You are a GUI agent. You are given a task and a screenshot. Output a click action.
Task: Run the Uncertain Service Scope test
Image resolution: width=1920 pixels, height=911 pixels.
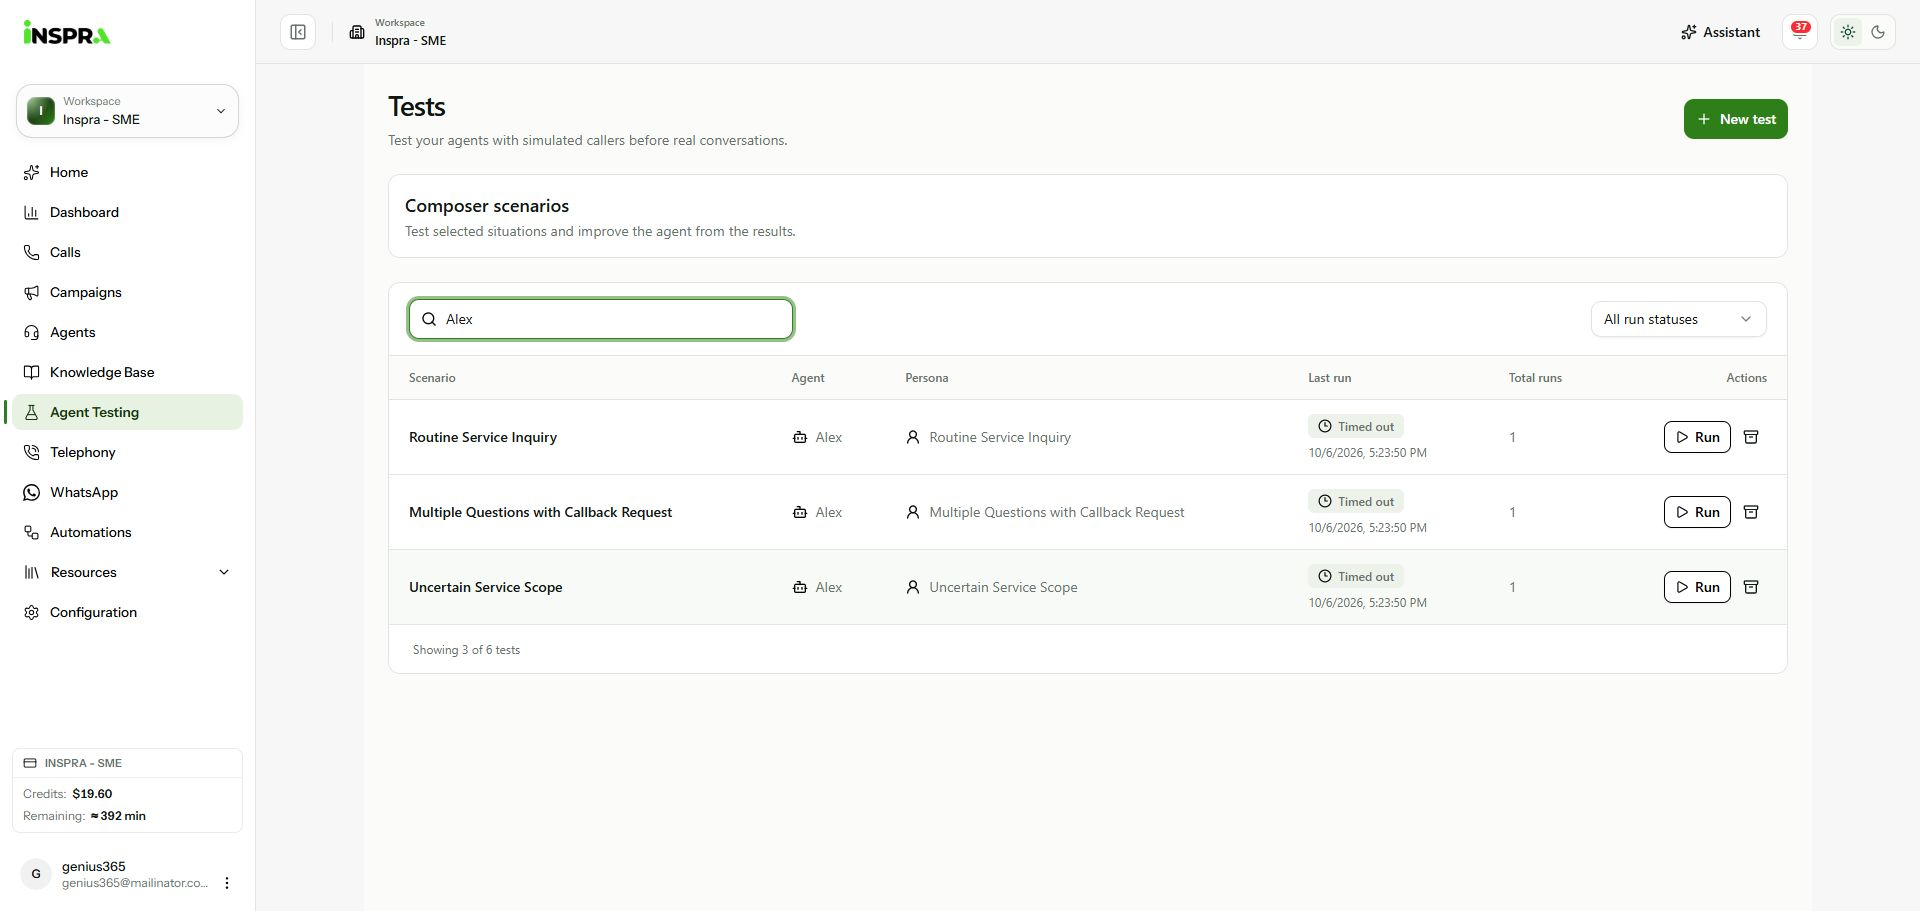click(1697, 587)
